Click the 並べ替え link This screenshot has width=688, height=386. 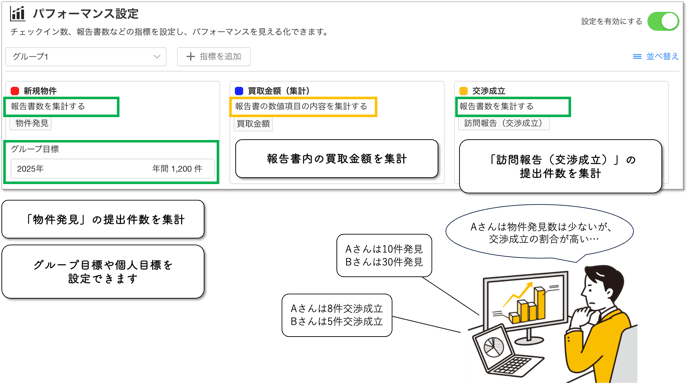pos(662,57)
